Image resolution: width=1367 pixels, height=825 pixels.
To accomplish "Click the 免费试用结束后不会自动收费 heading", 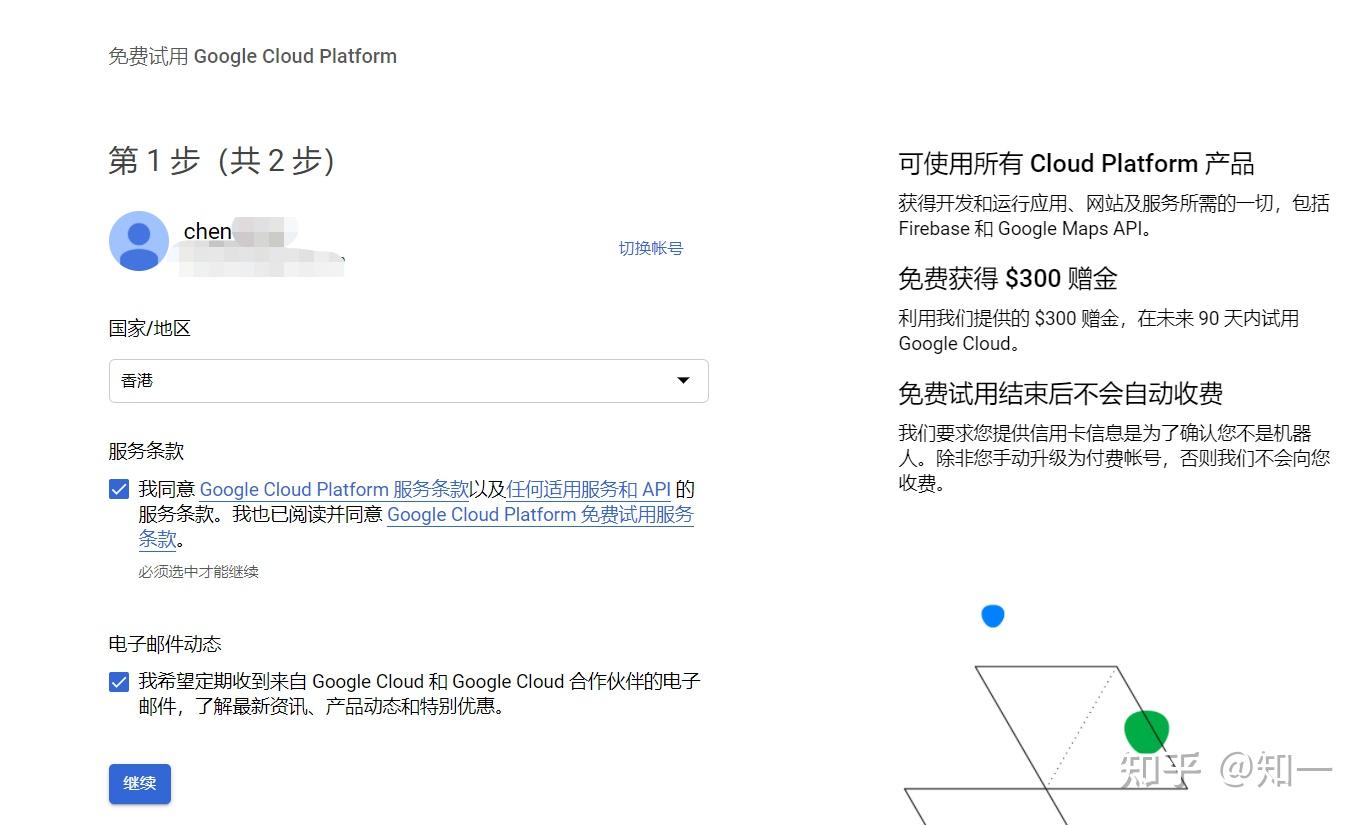I will click(1060, 393).
